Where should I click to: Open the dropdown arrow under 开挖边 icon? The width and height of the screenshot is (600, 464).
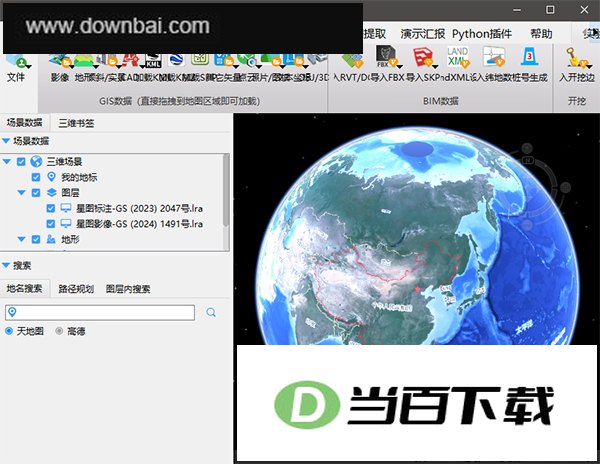(x=589, y=67)
